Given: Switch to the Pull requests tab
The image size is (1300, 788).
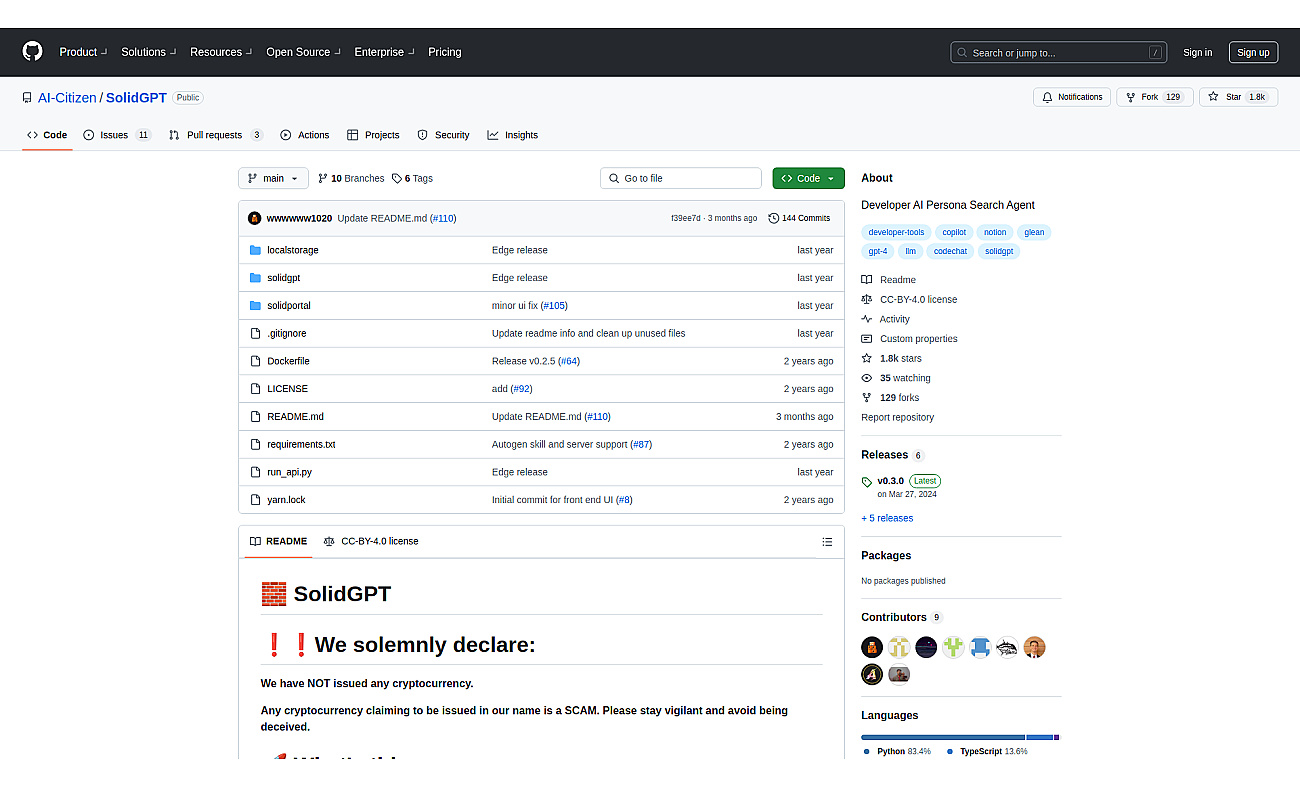Looking at the screenshot, I should point(215,135).
